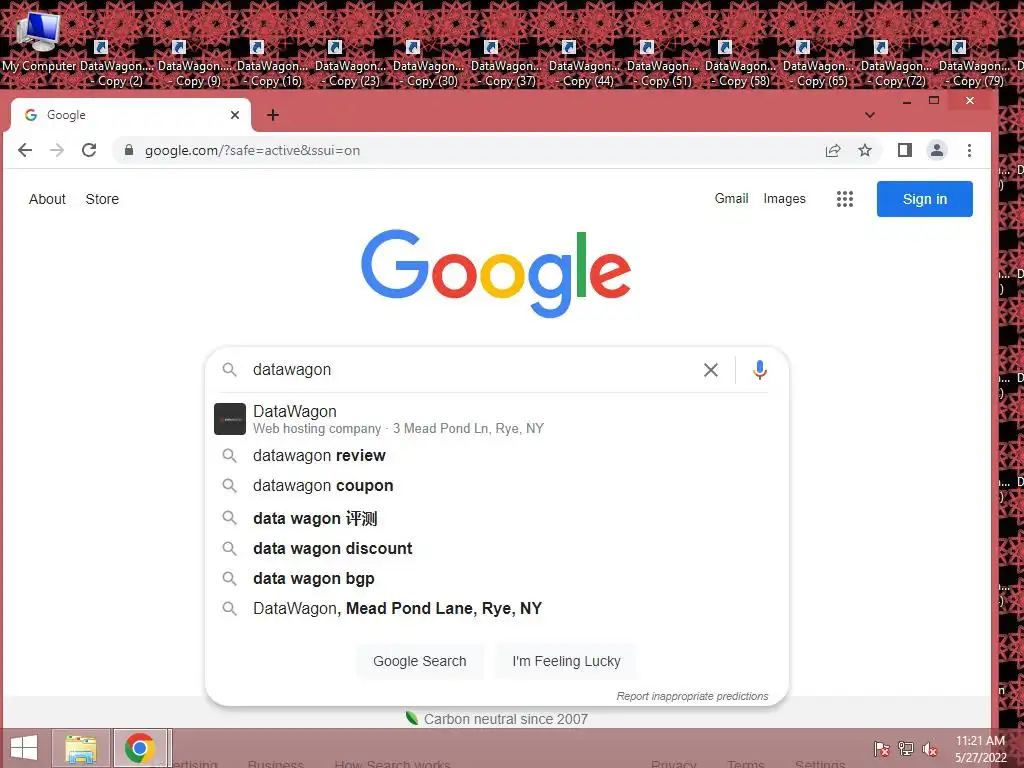This screenshot has height=768, width=1024.
Task: Open Chrome side panel icon
Action: tap(904, 150)
